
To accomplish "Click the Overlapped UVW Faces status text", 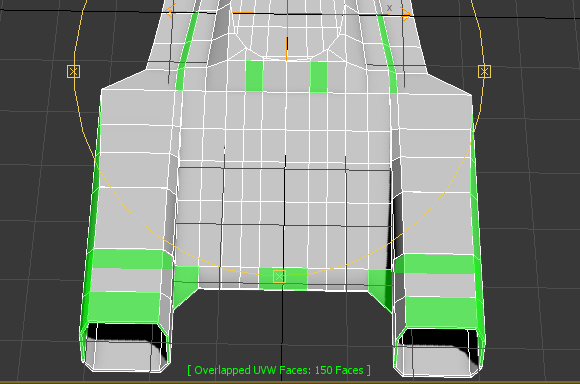I will 279,370.
